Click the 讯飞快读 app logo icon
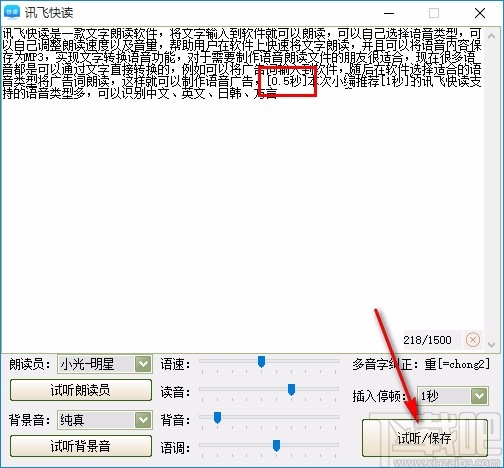This screenshot has height=468, width=504. tap(12, 13)
